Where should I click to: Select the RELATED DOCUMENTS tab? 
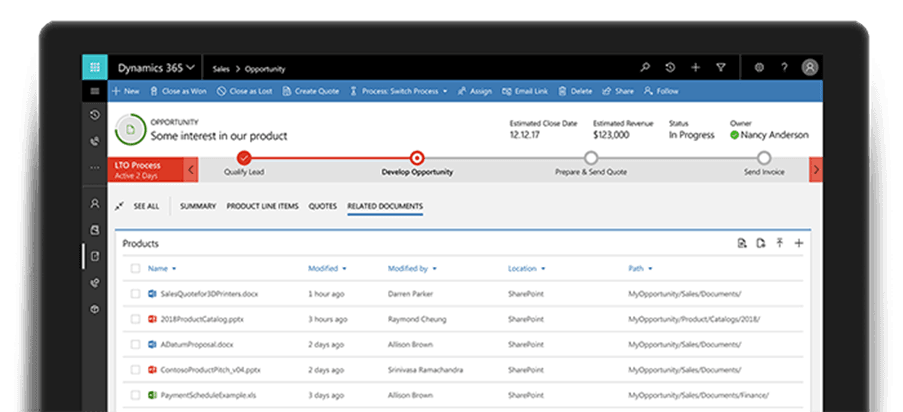coord(385,206)
